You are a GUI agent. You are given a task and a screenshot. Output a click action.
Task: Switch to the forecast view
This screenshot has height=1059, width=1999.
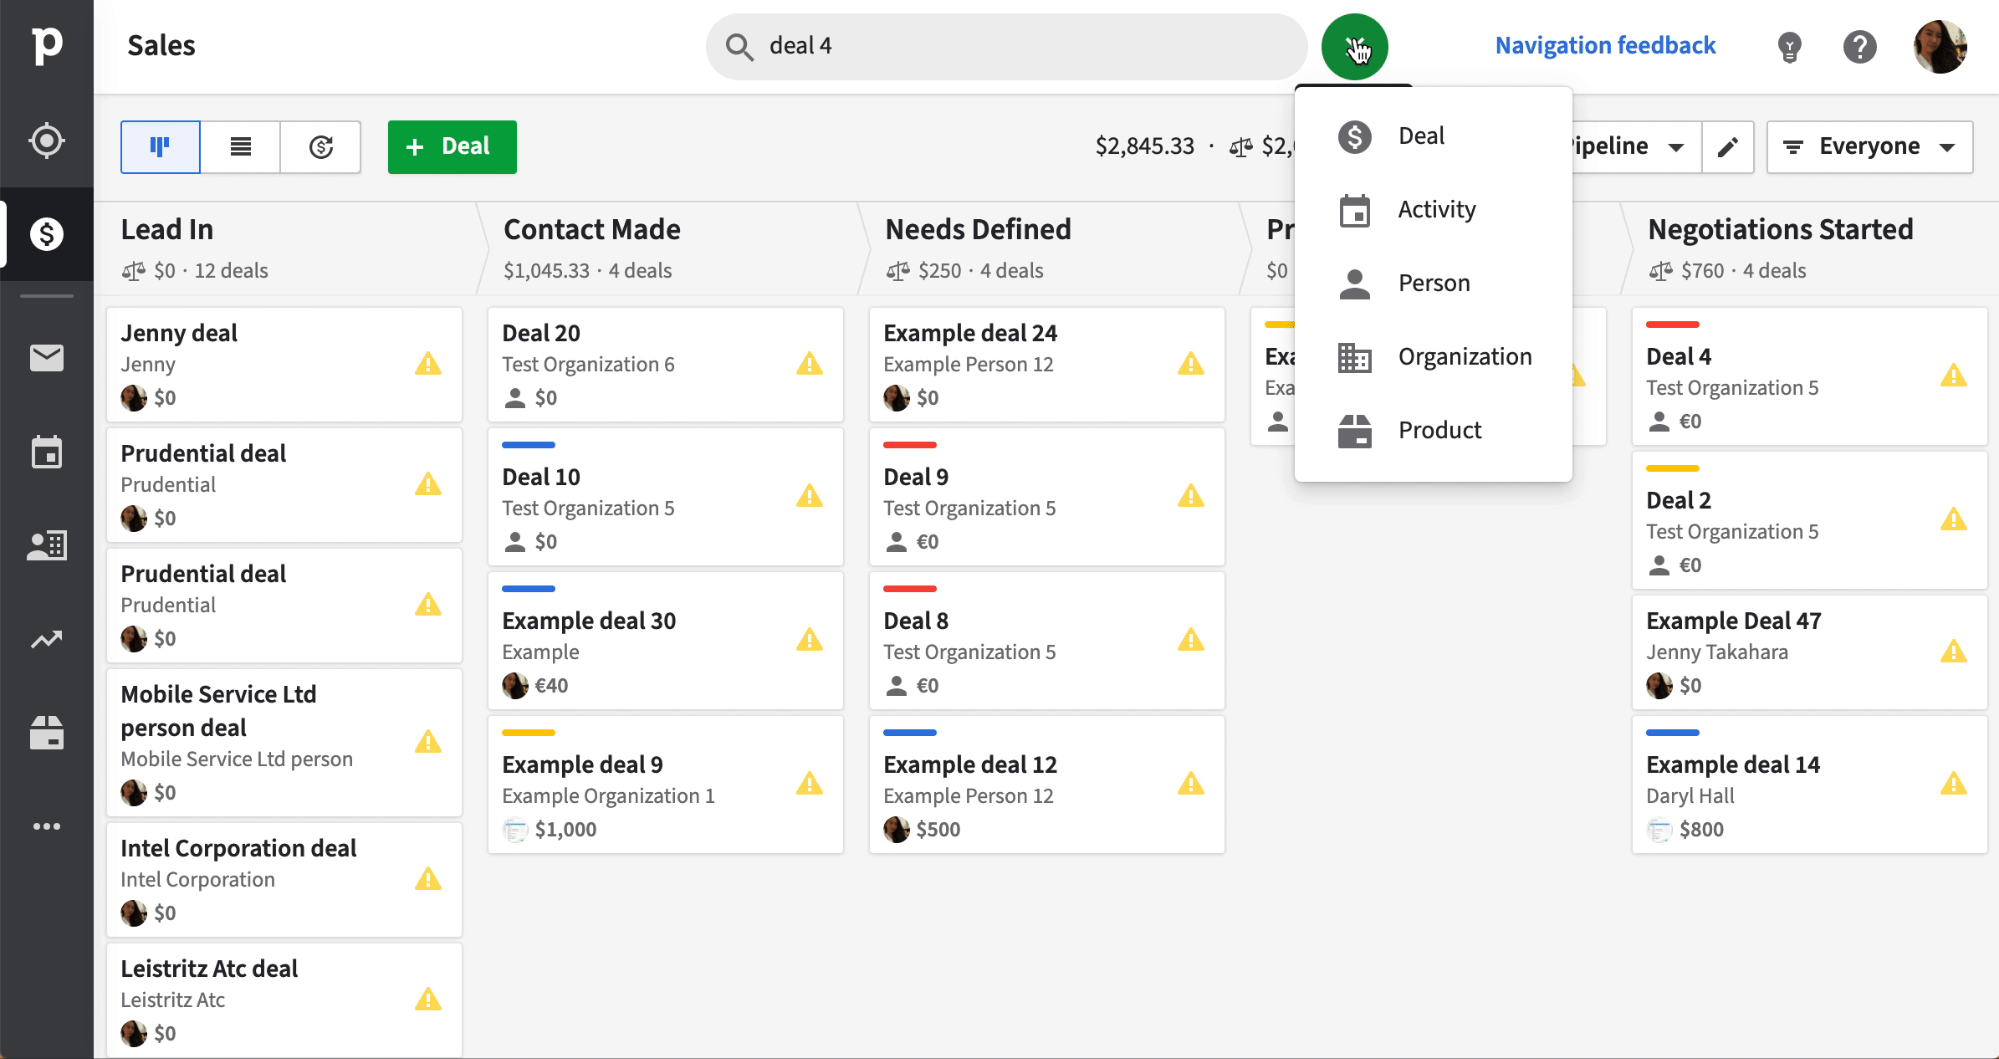(x=320, y=147)
